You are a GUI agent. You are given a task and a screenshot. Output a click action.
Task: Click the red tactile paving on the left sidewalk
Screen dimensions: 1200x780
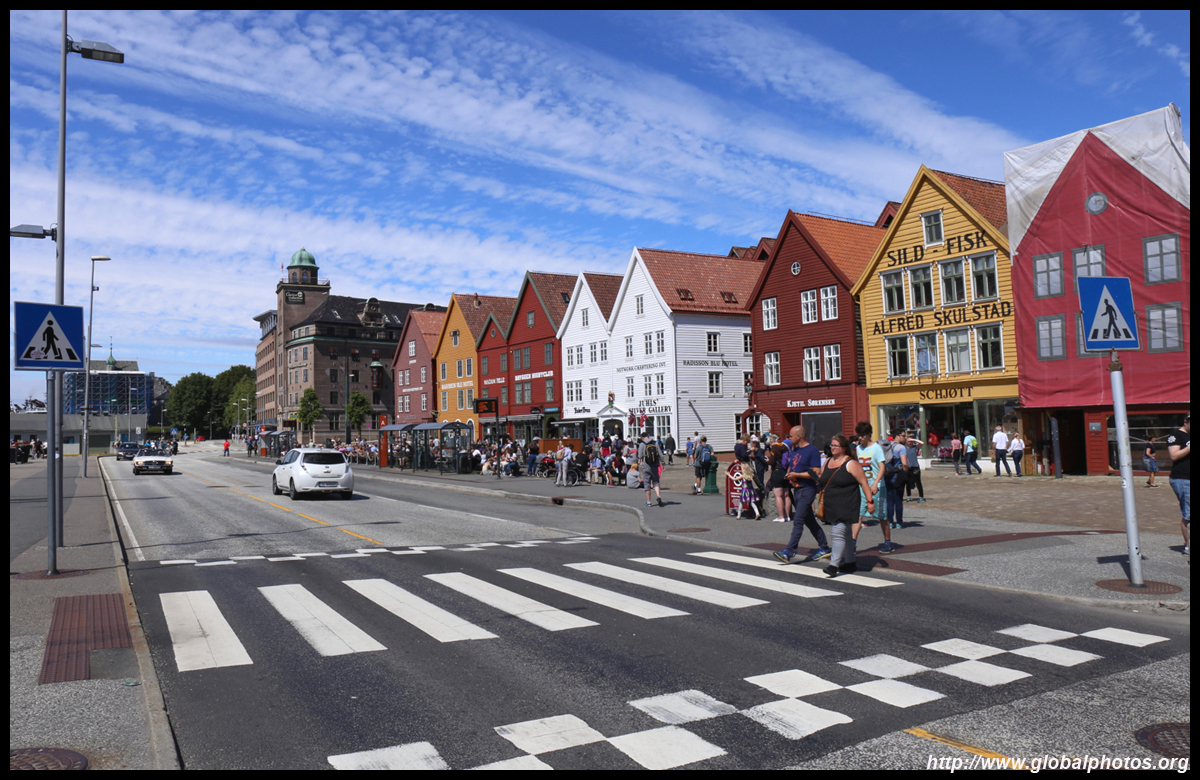[x=85, y=636]
